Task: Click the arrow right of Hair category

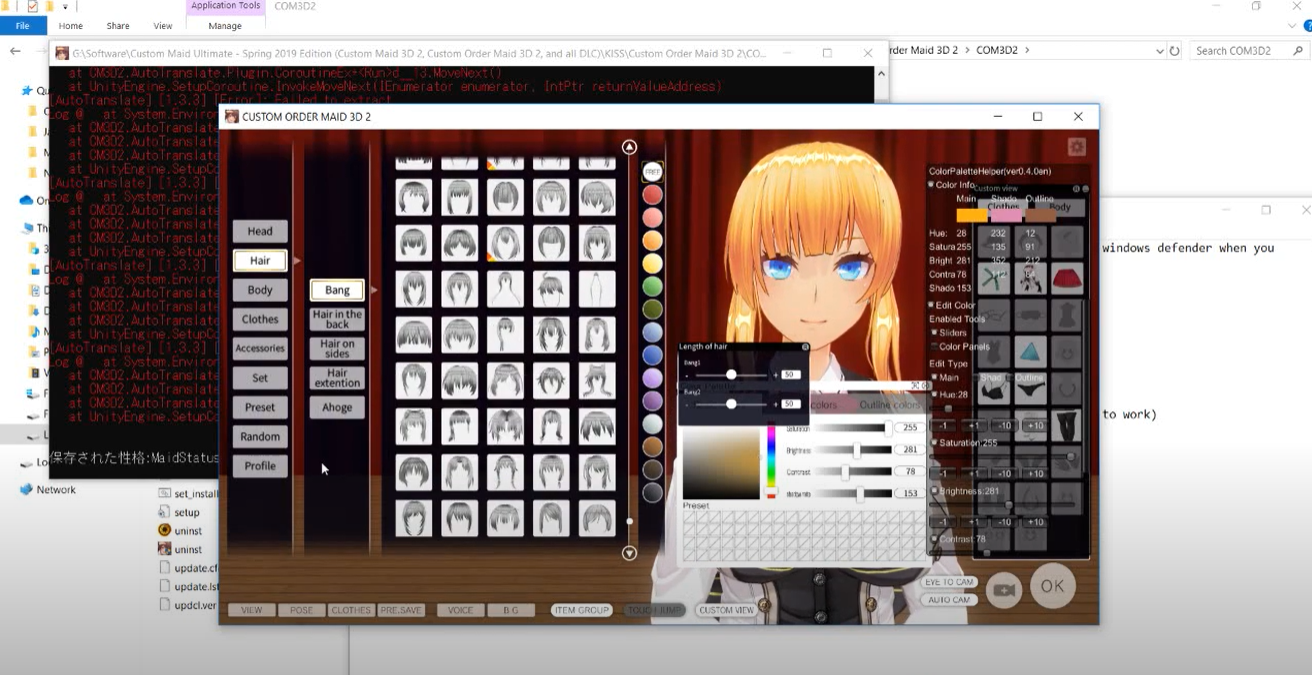Action: (x=296, y=261)
